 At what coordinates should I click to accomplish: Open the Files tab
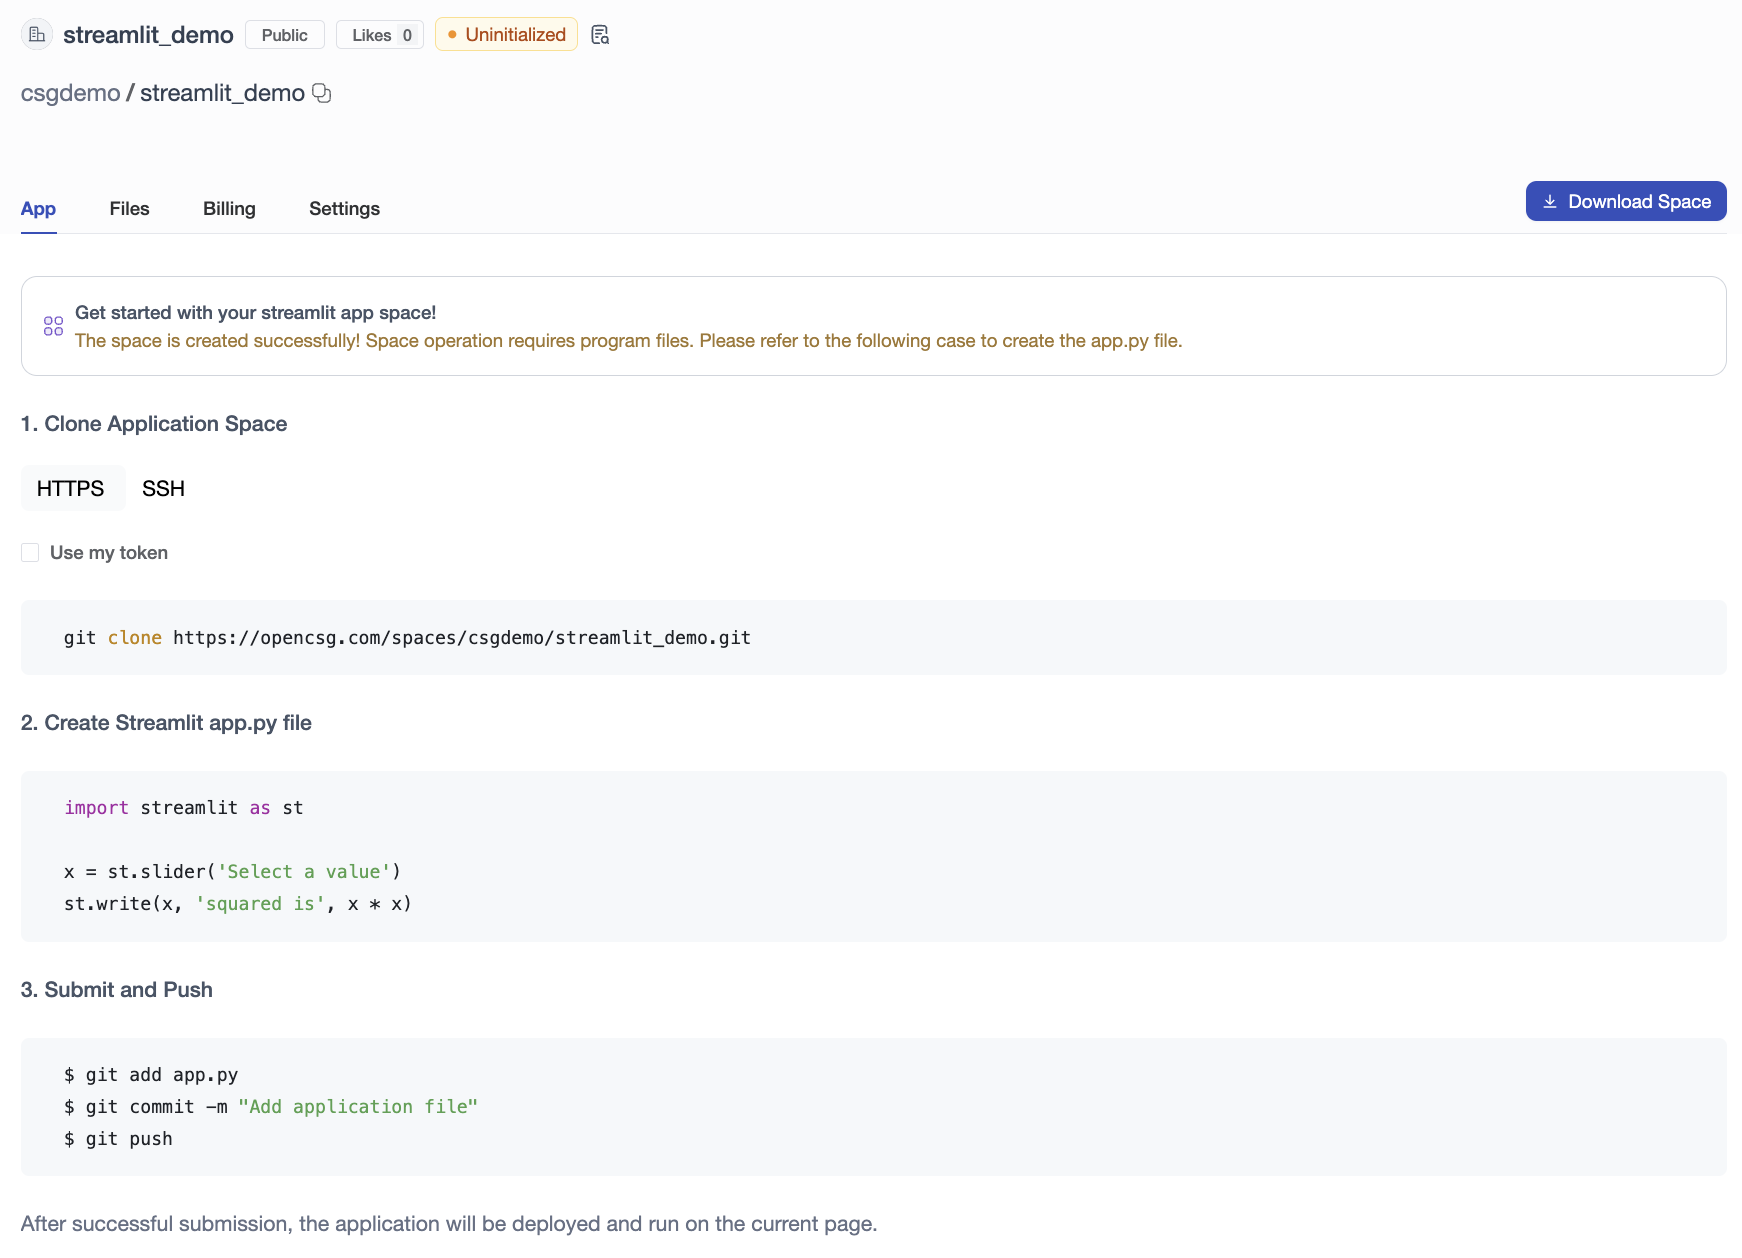pos(129,209)
